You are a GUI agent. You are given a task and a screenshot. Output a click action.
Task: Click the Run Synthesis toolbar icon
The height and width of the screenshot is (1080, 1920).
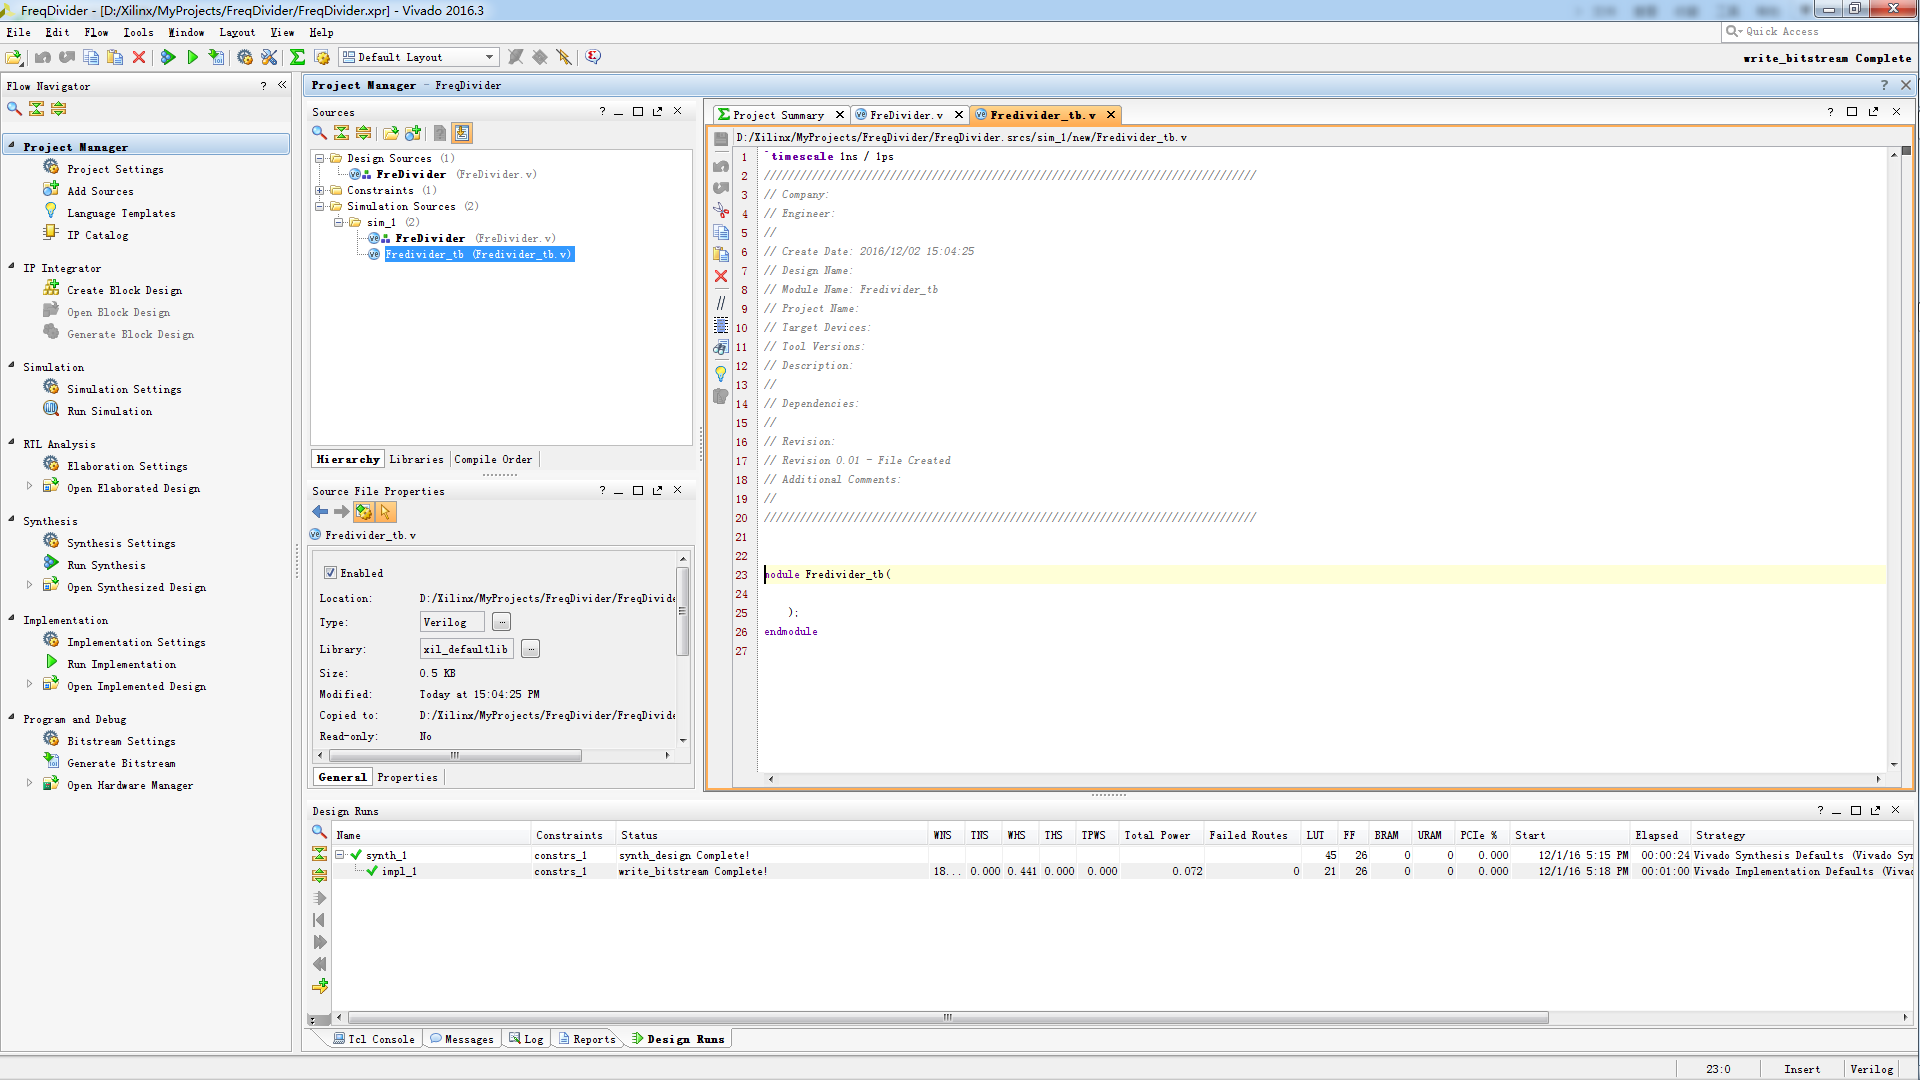click(168, 58)
